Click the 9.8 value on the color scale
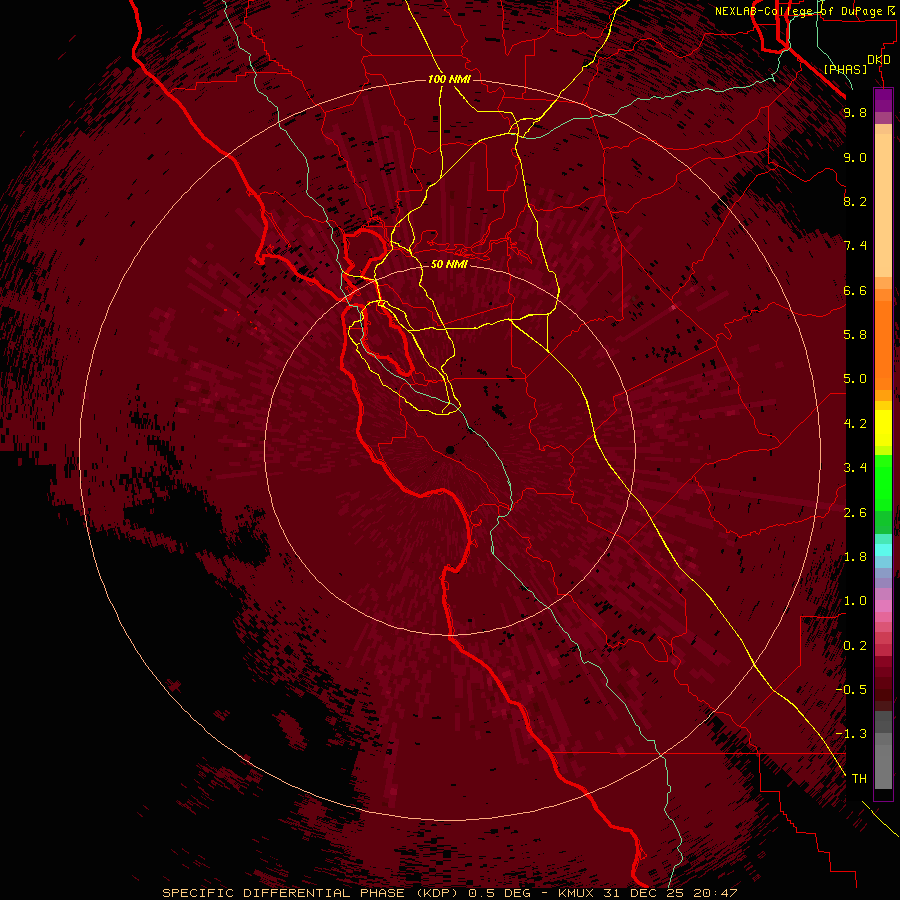 [x=855, y=113]
